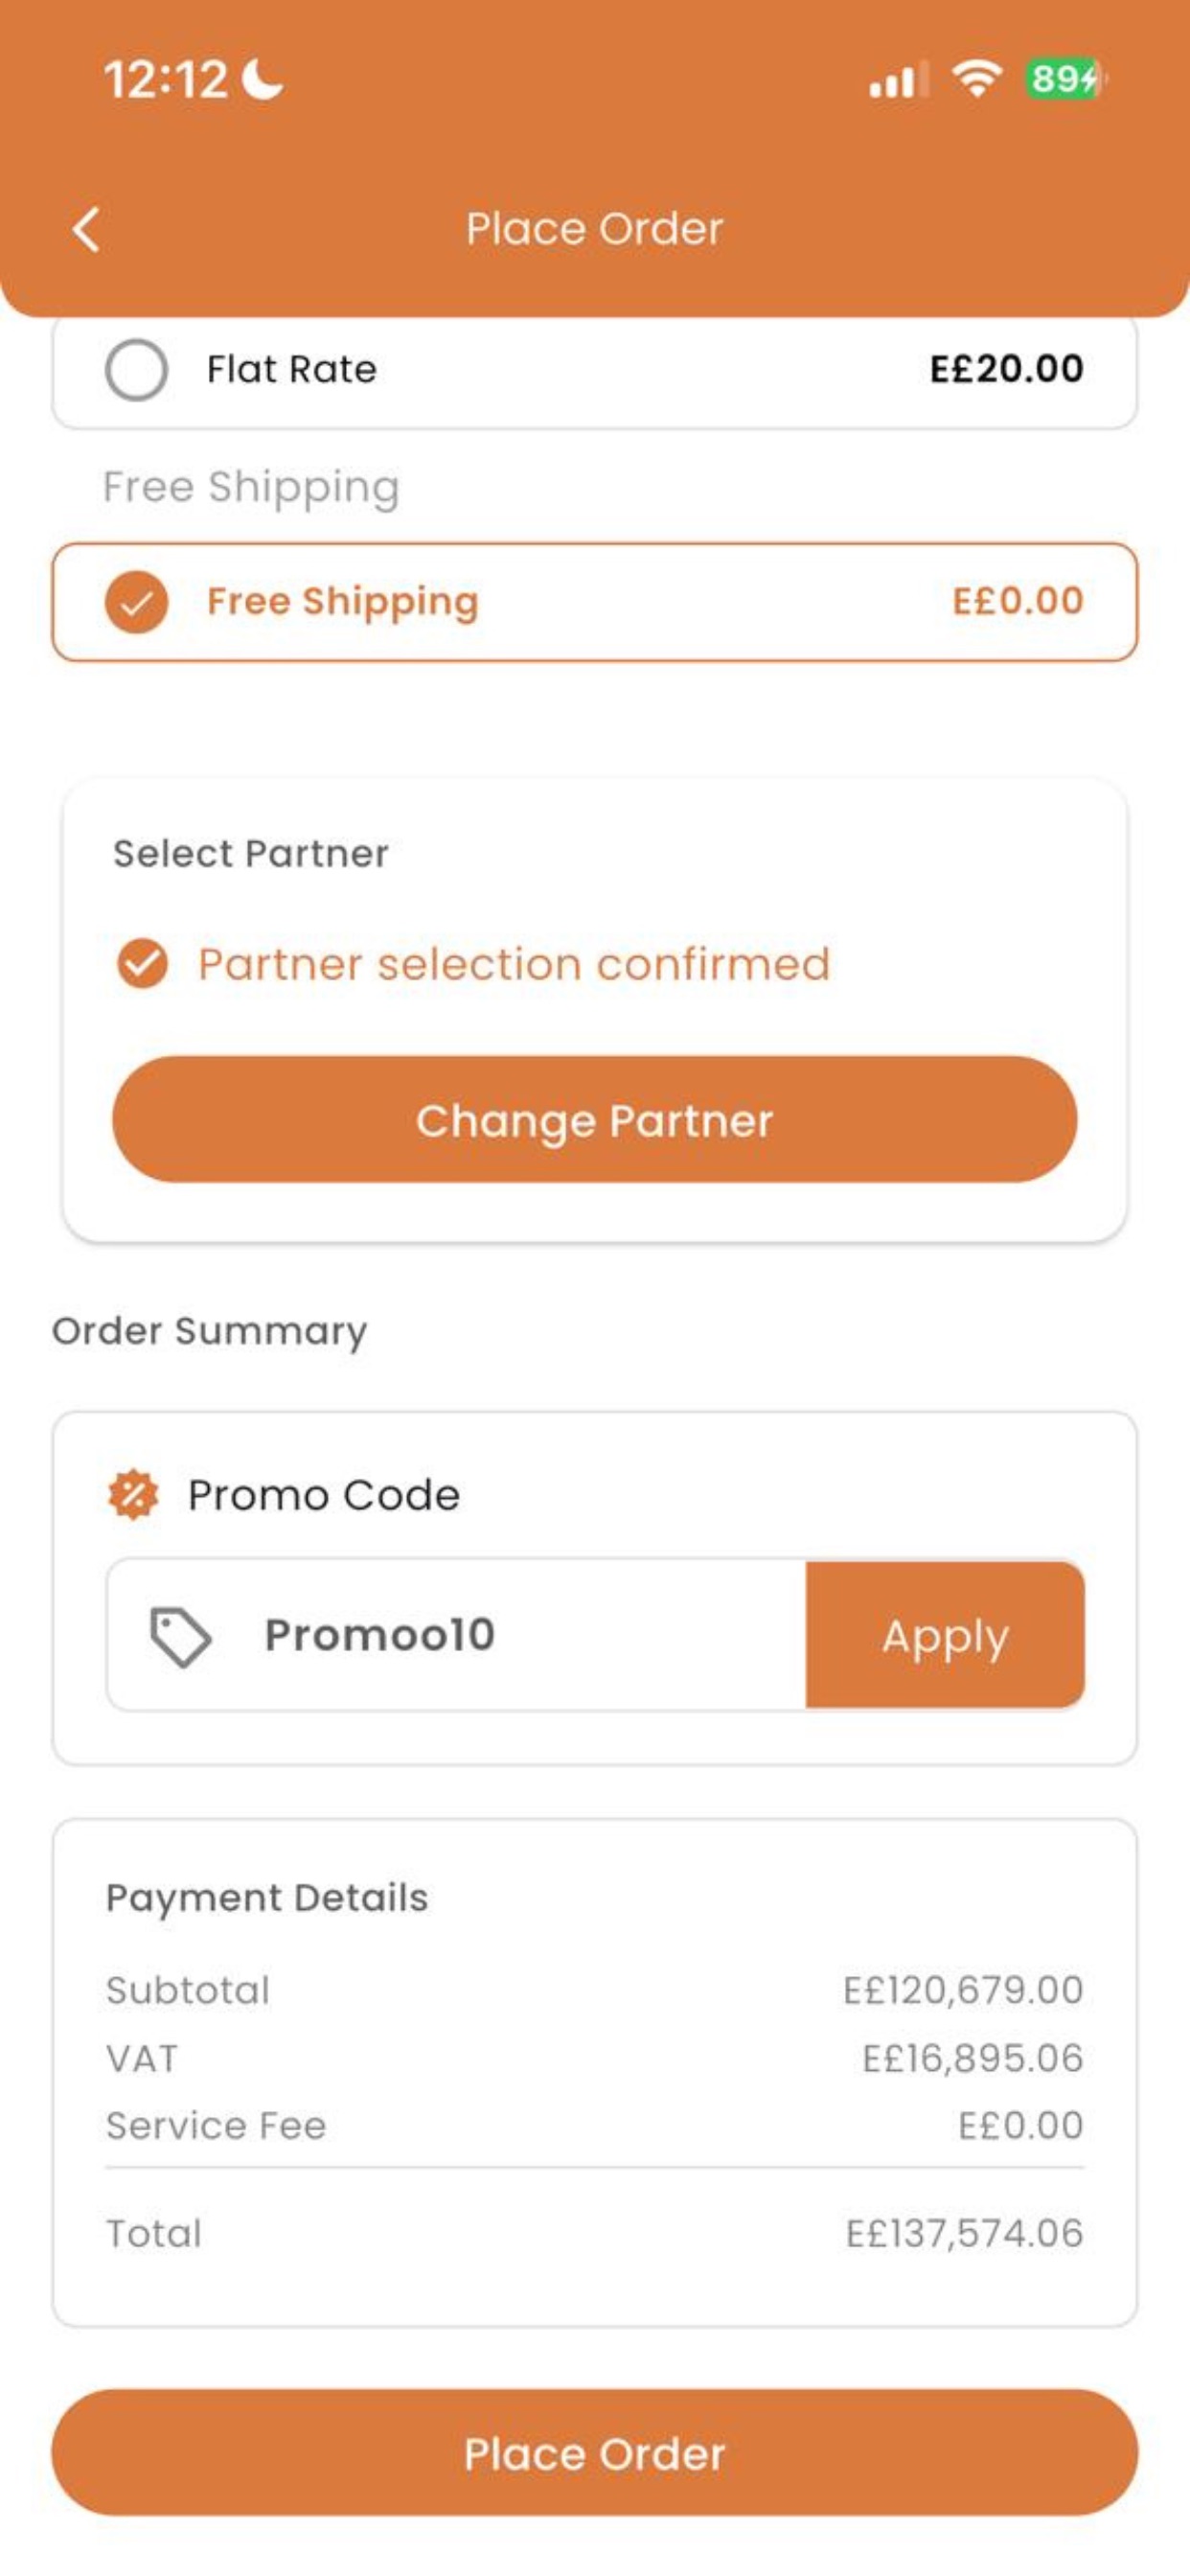Click the Flat Rate E£20.00 price

click(1006, 369)
